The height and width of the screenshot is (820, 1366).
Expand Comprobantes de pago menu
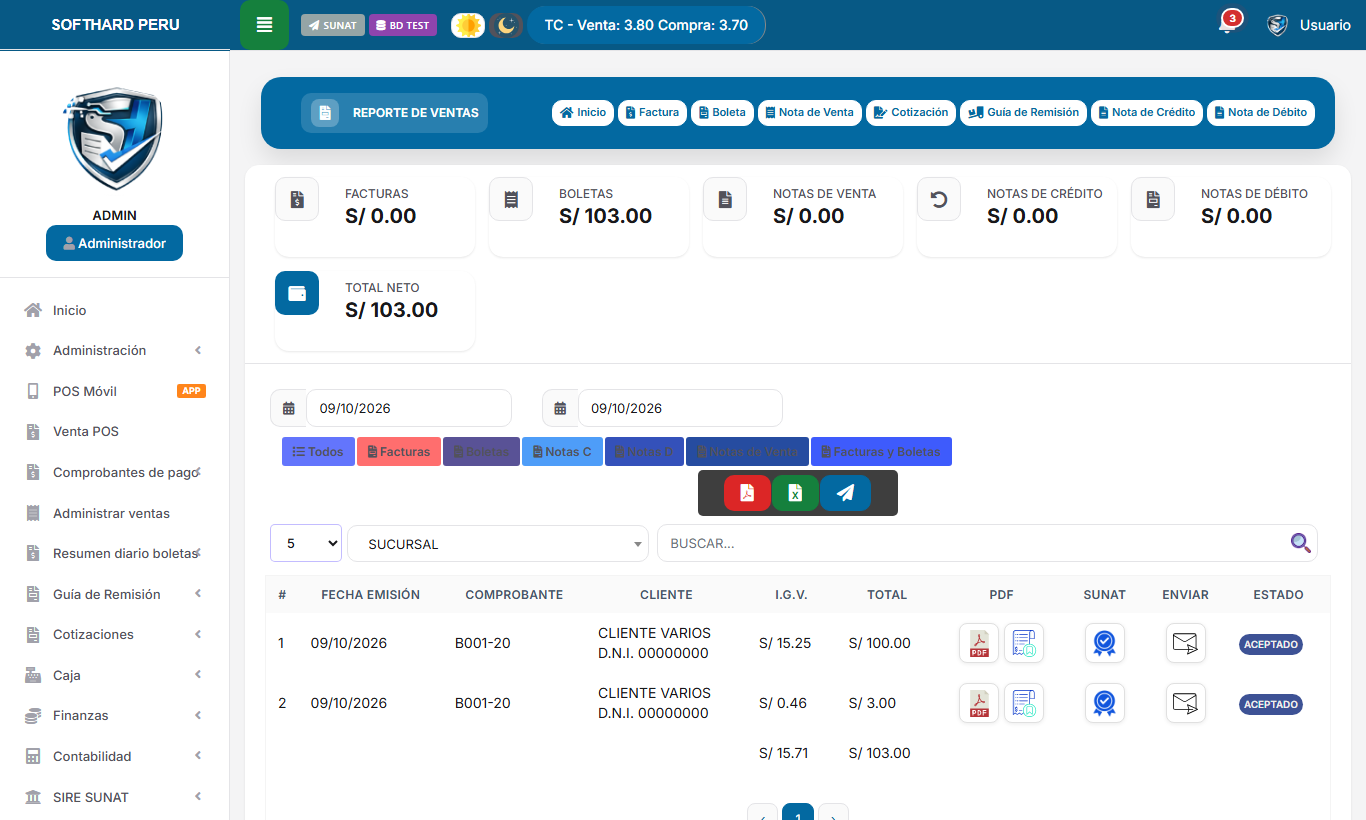[114, 472]
